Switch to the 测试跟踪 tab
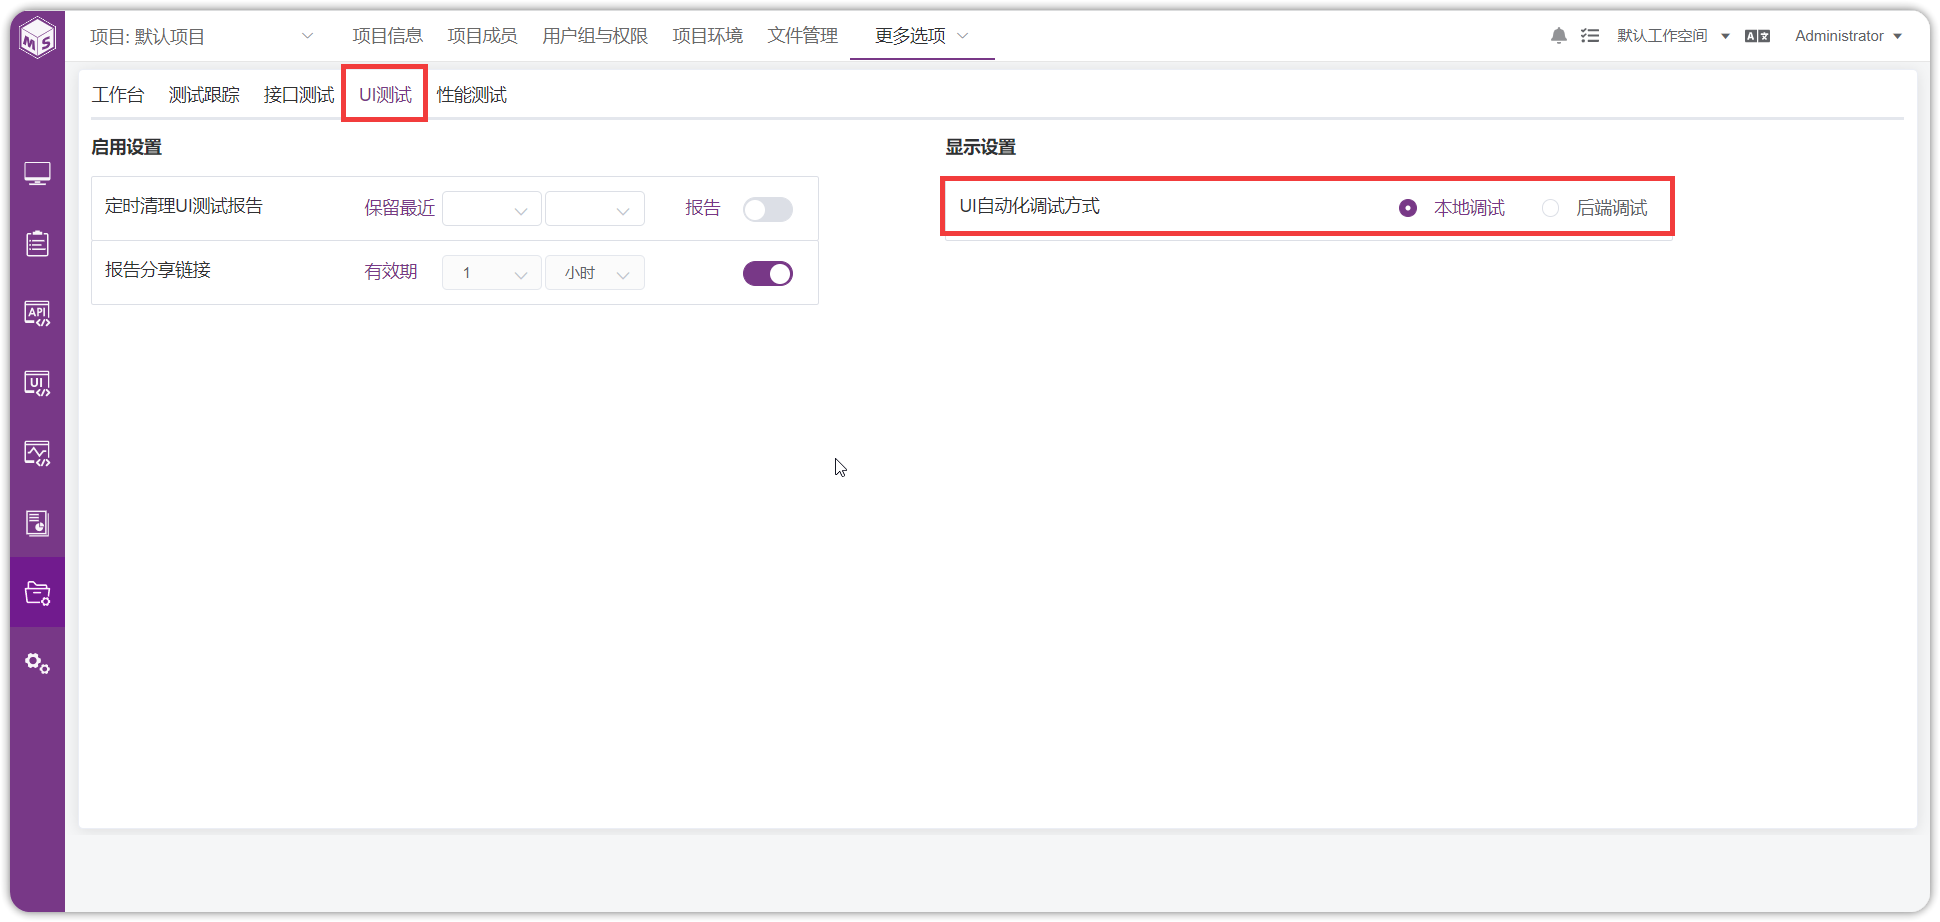 204,95
